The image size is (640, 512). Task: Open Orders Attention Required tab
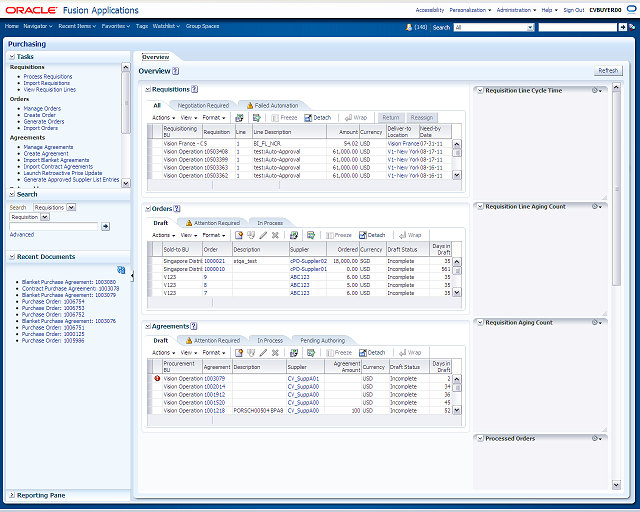pyautogui.click(x=213, y=223)
